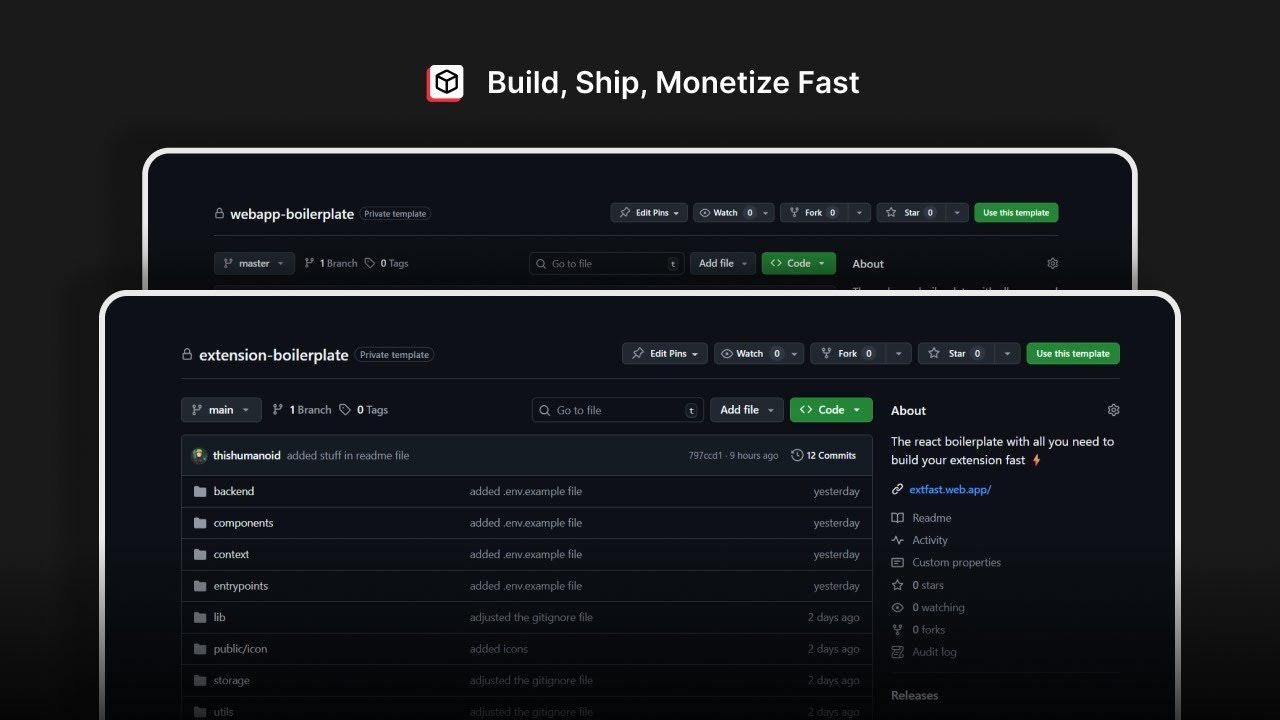This screenshot has width=1280, height=720.
Task: Open the master branch dropdown
Action: (254, 264)
